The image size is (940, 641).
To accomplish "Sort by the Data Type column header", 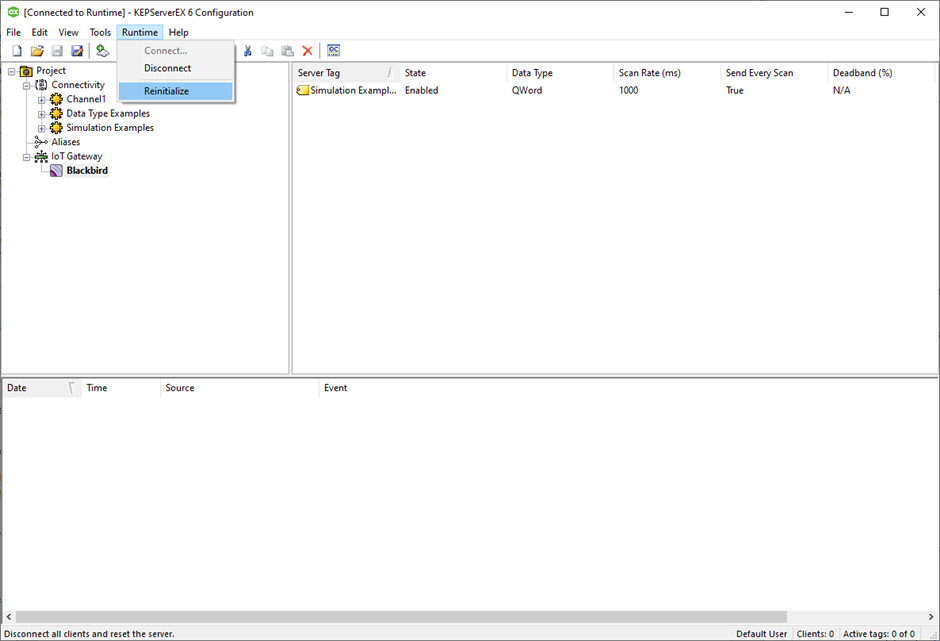I will point(560,73).
